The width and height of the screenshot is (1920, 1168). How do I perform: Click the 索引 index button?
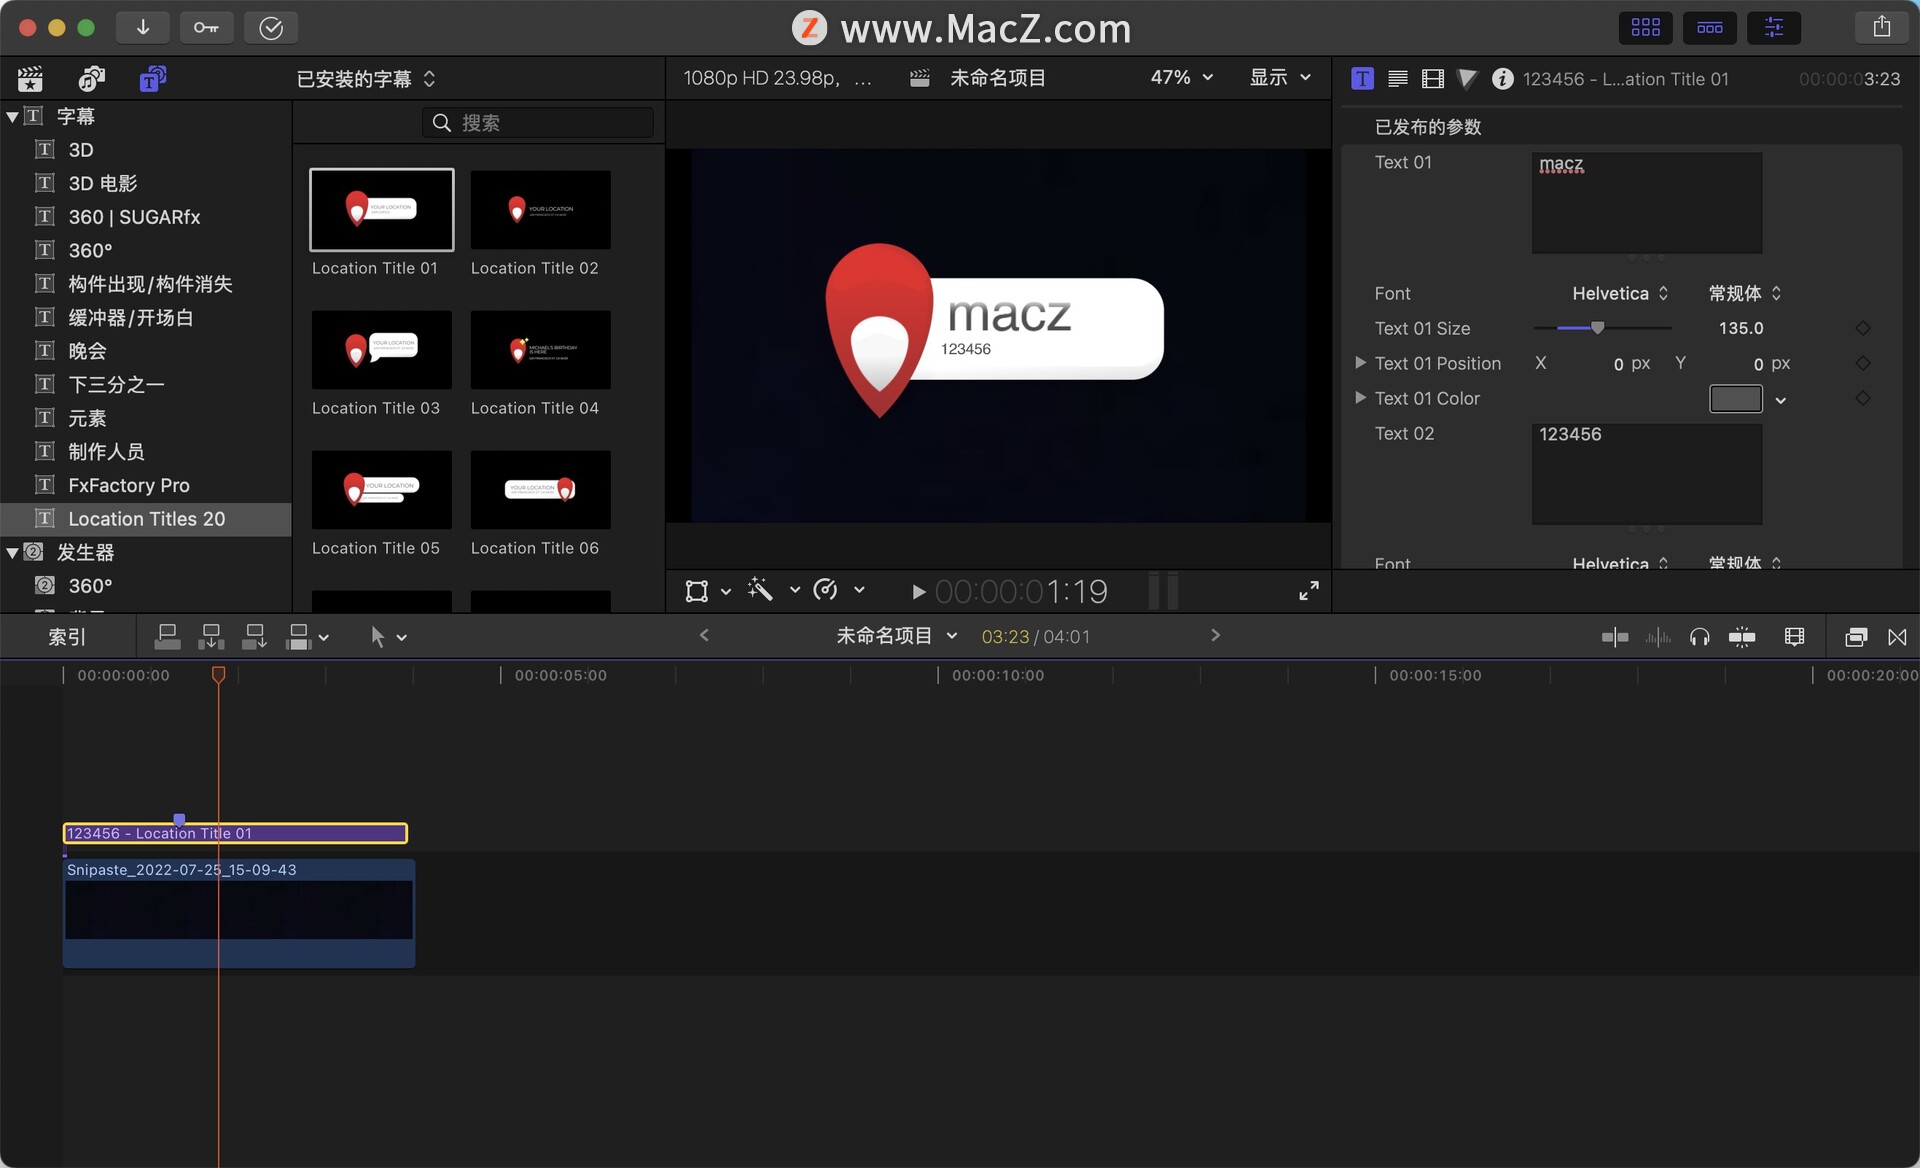[x=67, y=637]
